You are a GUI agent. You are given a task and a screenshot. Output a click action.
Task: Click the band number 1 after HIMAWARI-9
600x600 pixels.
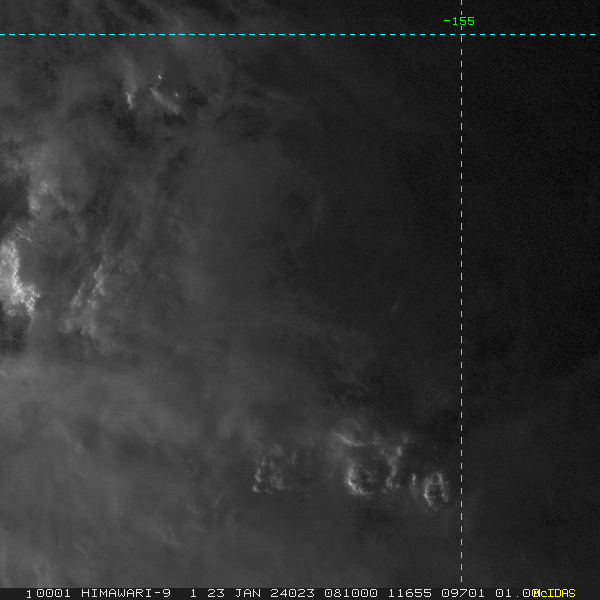coord(193,593)
